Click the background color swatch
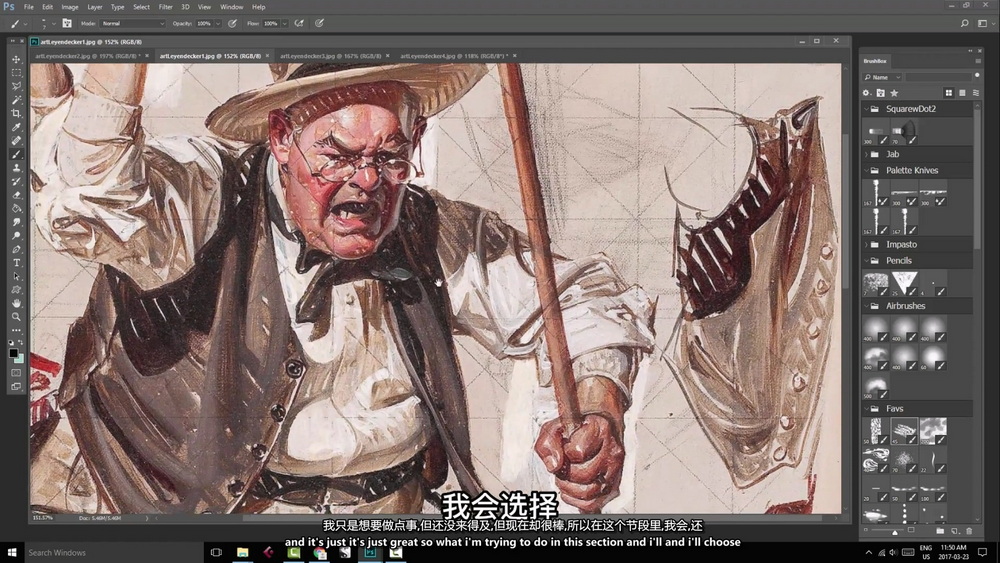 click(19, 358)
